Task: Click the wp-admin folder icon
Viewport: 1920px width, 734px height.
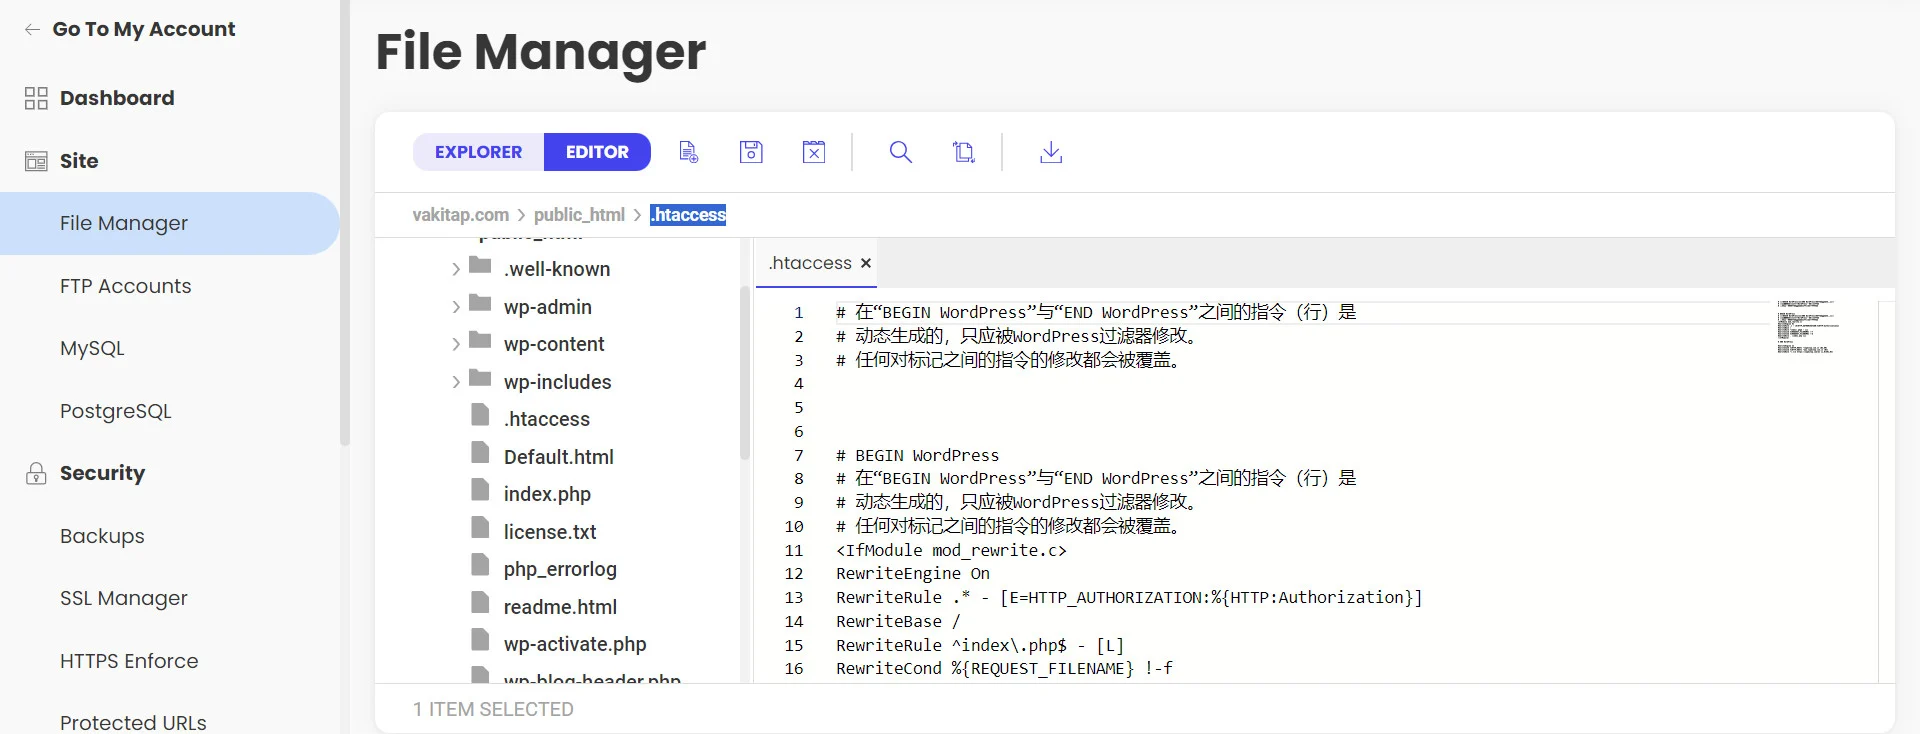Action: click(480, 303)
